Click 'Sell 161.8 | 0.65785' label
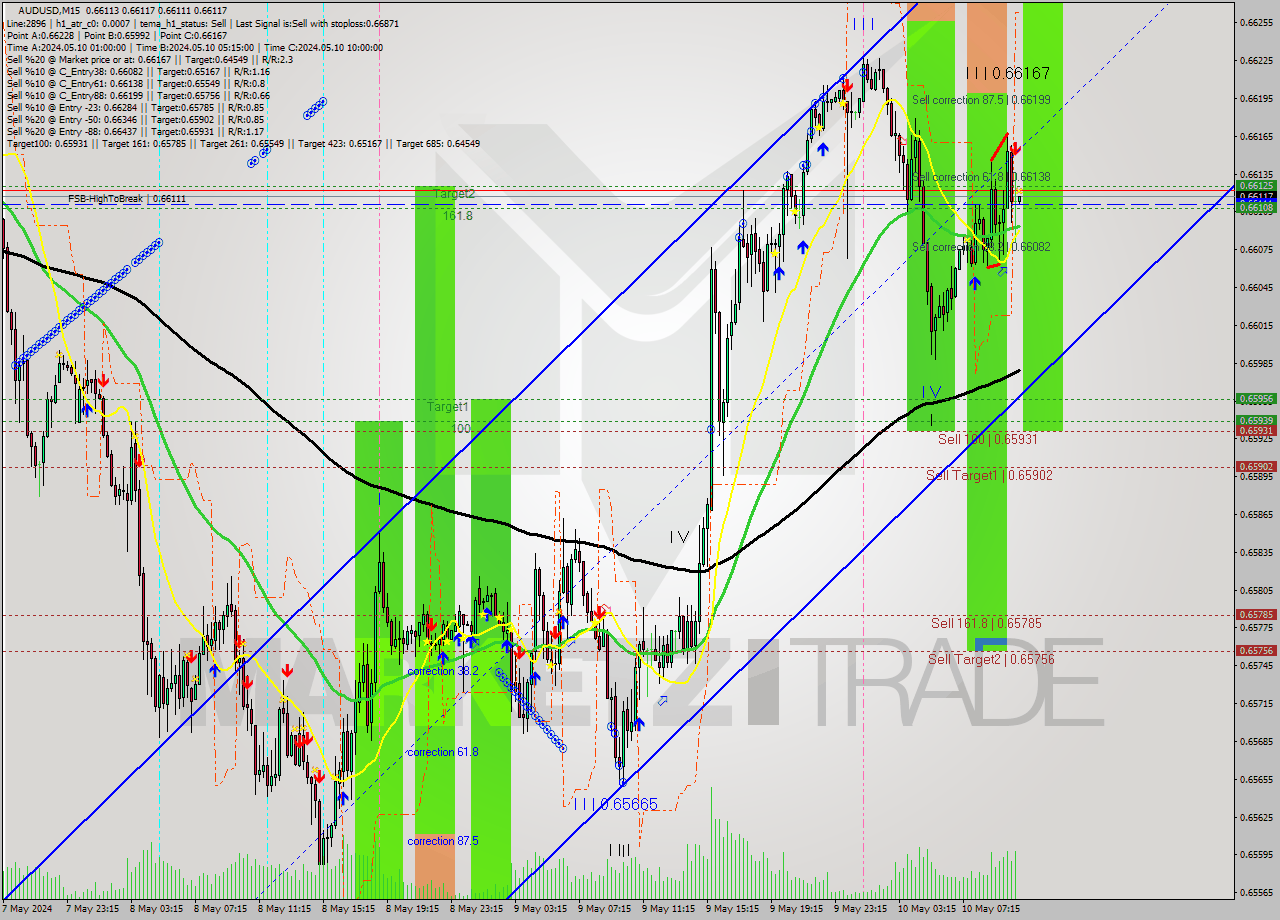Image resolution: width=1280 pixels, height=920 pixels. point(986,623)
